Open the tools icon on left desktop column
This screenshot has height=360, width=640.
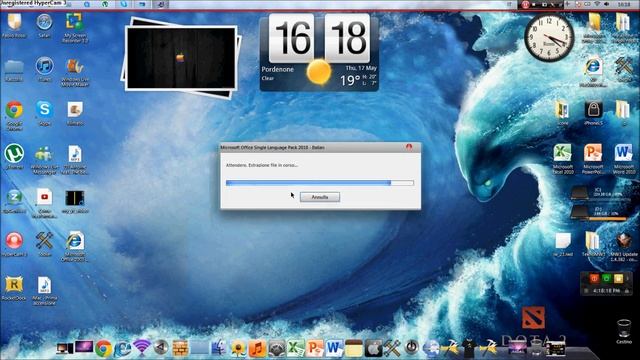click(44, 244)
